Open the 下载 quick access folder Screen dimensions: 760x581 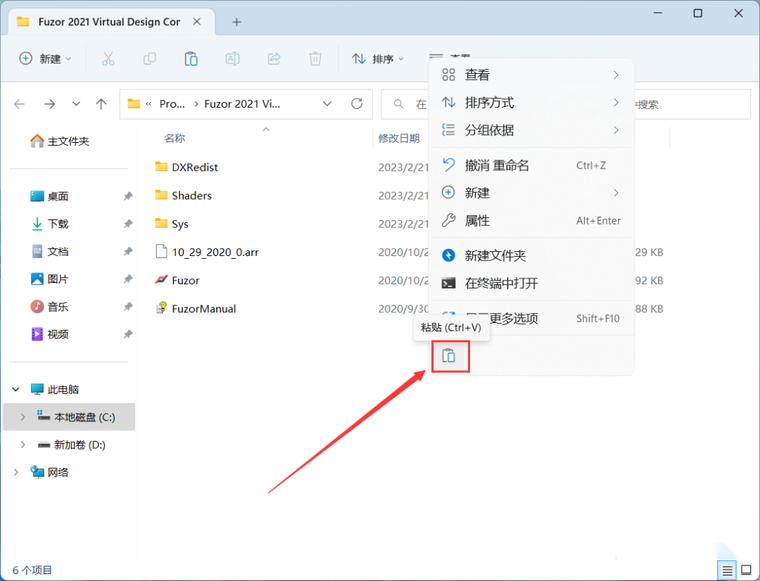pyautogui.click(x=58, y=224)
